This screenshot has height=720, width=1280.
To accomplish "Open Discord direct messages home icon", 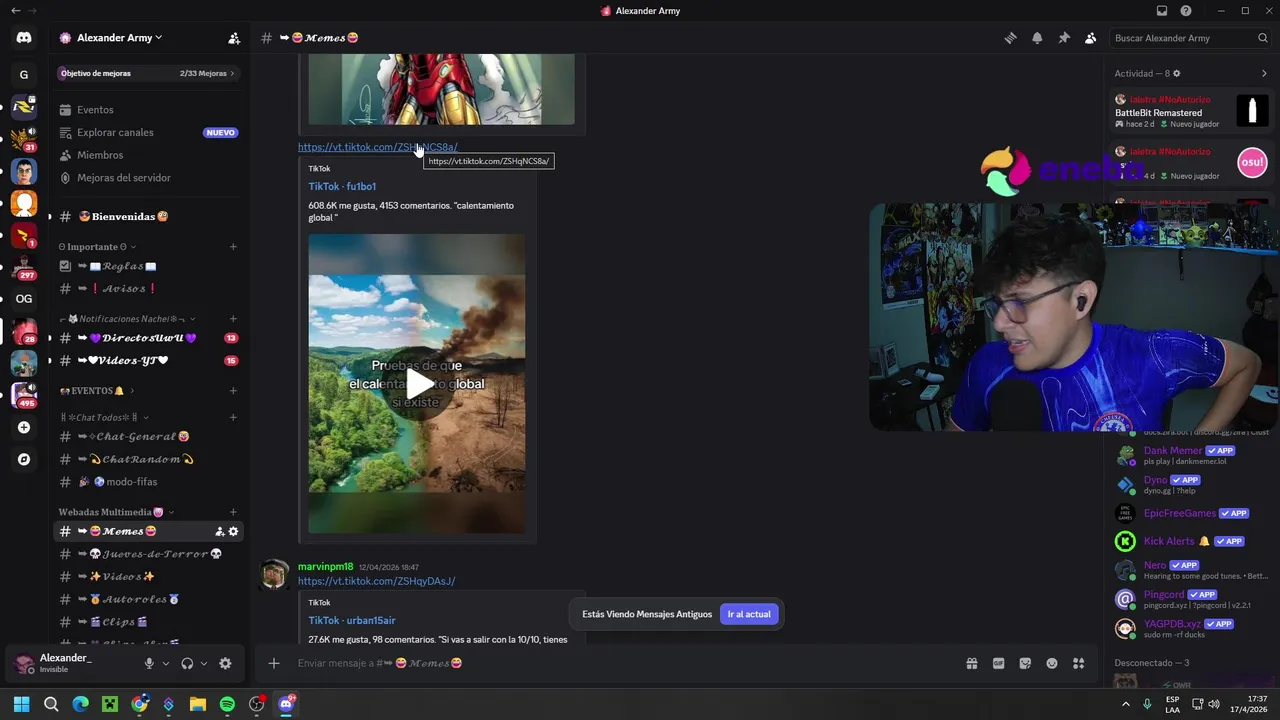I will 24,38.
